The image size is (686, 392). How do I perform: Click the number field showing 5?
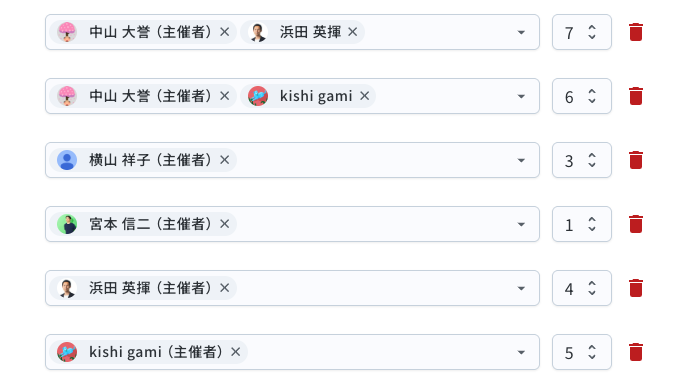pyautogui.click(x=581, y=352)
